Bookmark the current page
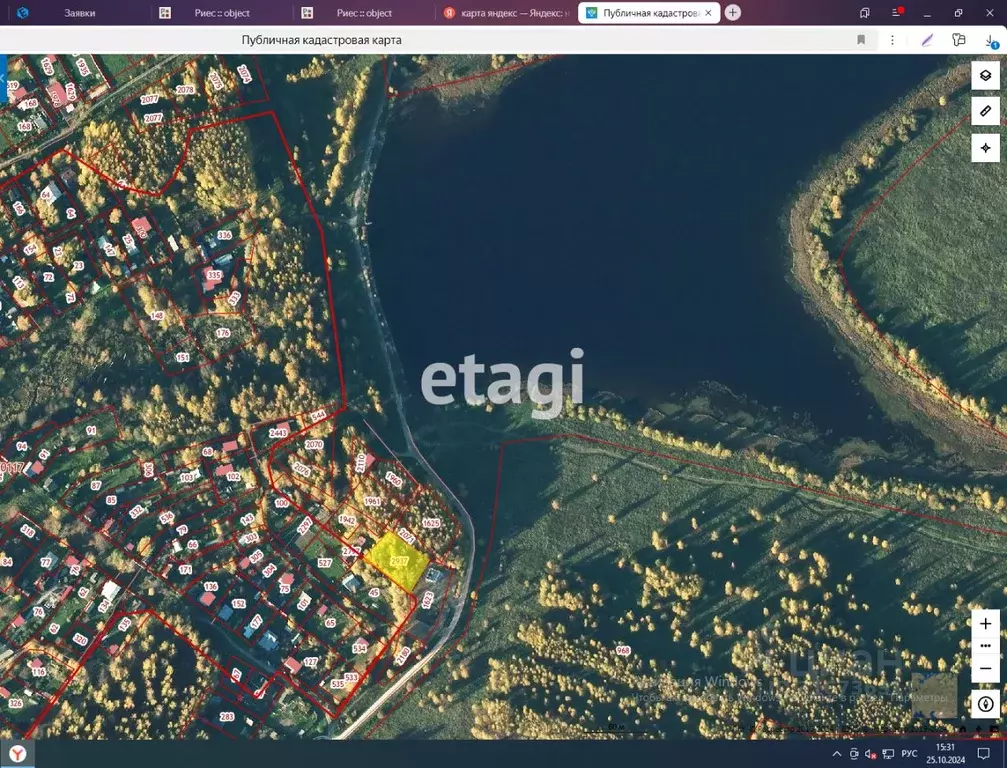The height and width of the screenshot is (768, 1007). point(861,40)
